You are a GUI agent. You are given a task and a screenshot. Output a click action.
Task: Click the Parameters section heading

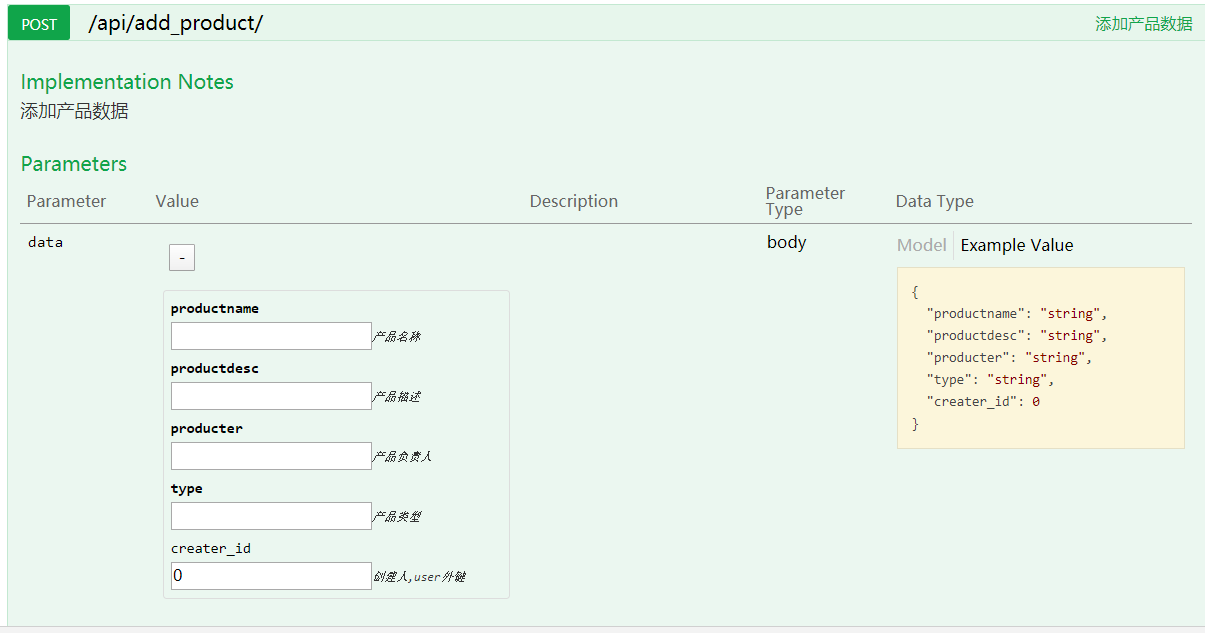click(x=74, y=164)
